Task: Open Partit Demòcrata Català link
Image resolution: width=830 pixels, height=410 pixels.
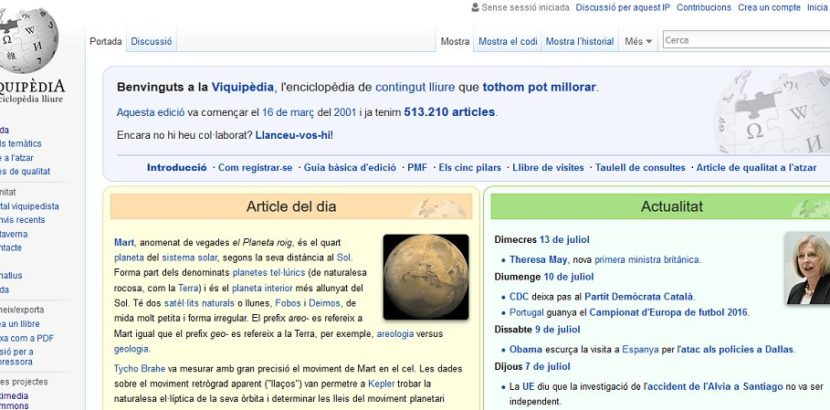Action: click(x=639, y=297)
